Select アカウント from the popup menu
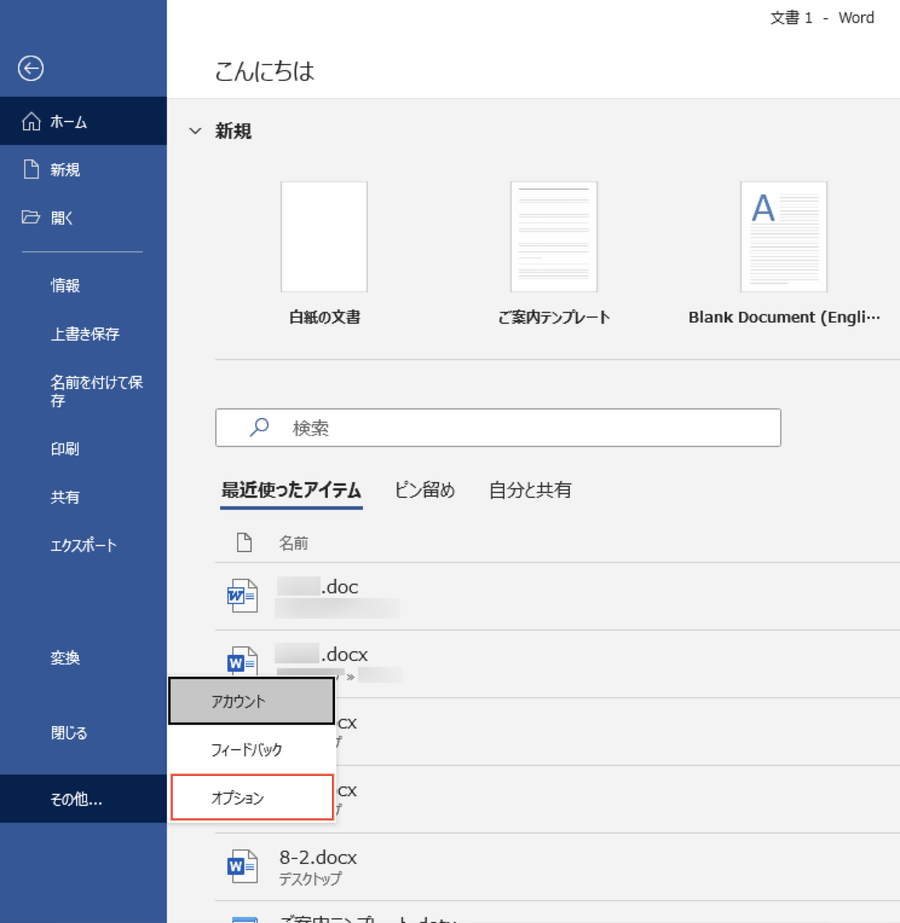 coord(252,701)
